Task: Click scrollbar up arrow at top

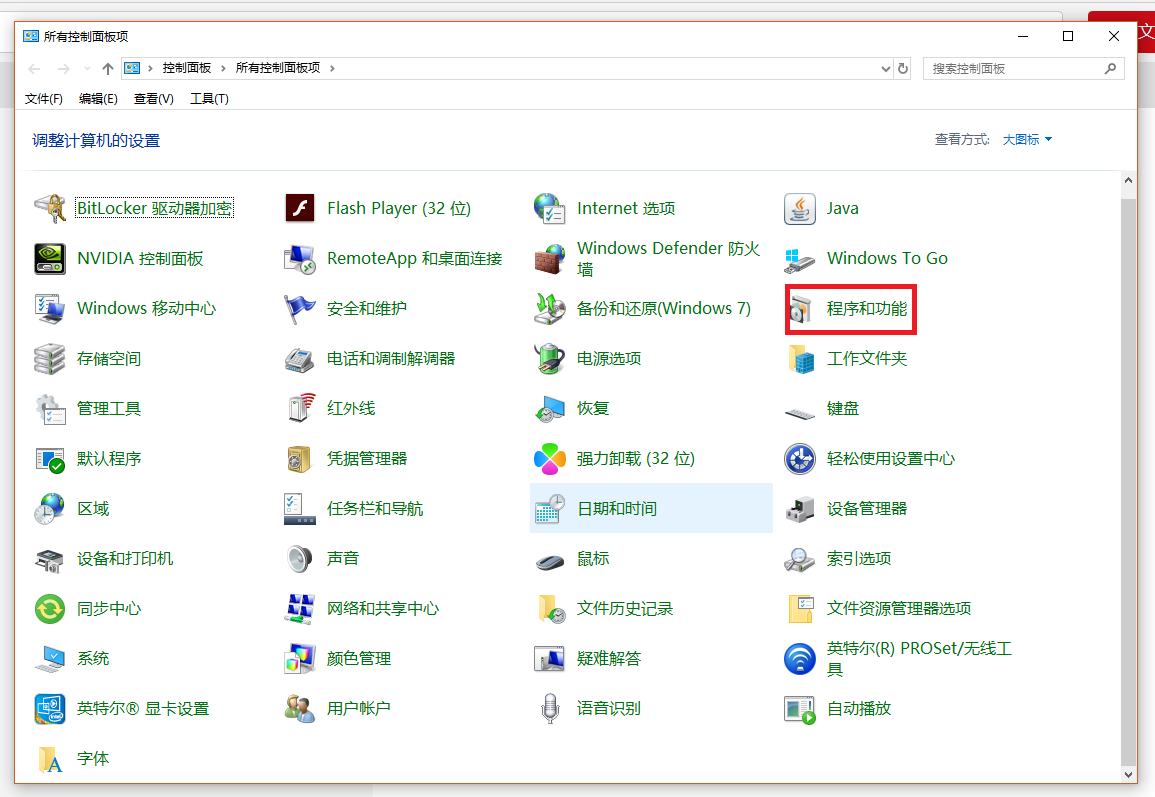Action: (1128, 180)
